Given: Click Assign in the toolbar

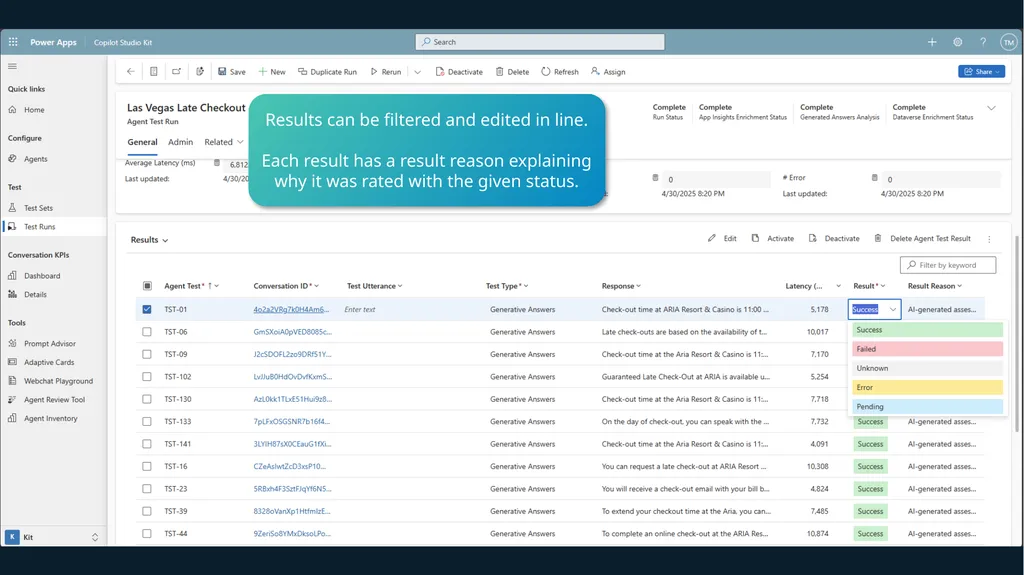Looking at the screenshot, I should 608,72.
